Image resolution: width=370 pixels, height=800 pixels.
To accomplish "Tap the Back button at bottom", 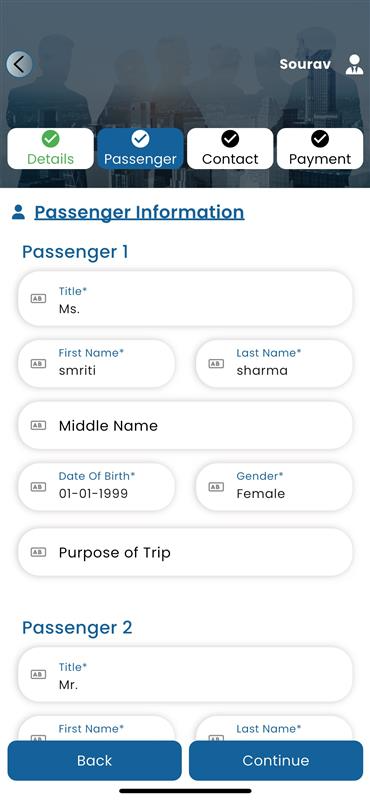I will pyautogui.click(x=94, y=761).
